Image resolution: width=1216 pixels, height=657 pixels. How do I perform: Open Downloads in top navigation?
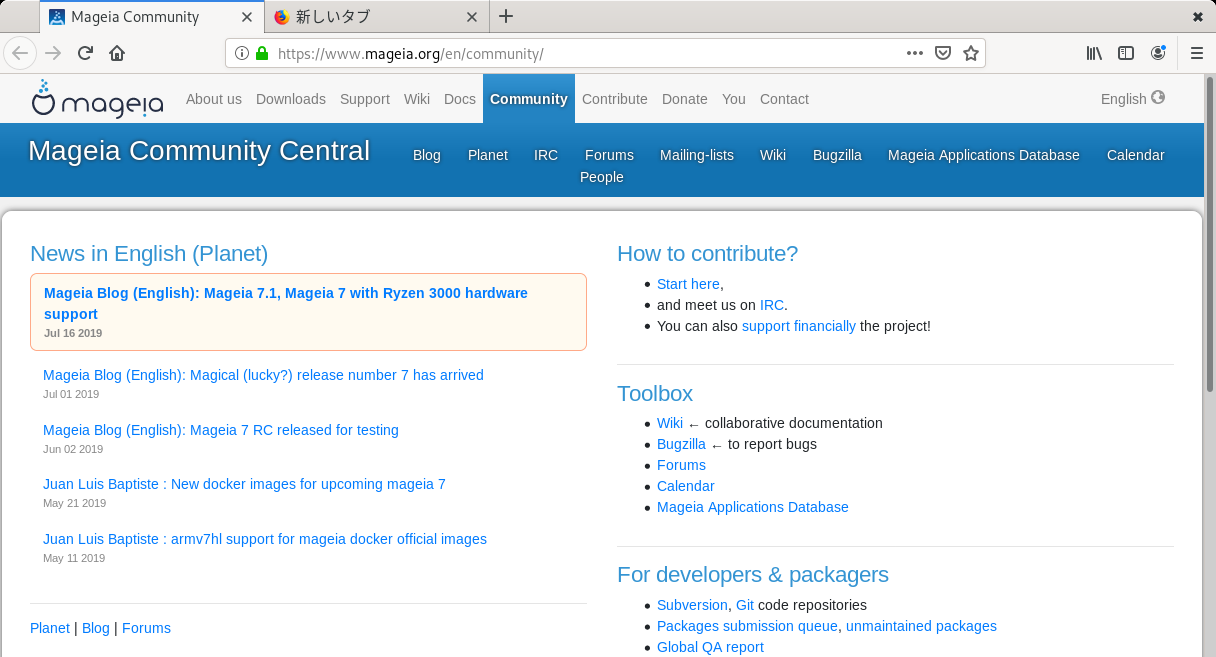(291, 99)
